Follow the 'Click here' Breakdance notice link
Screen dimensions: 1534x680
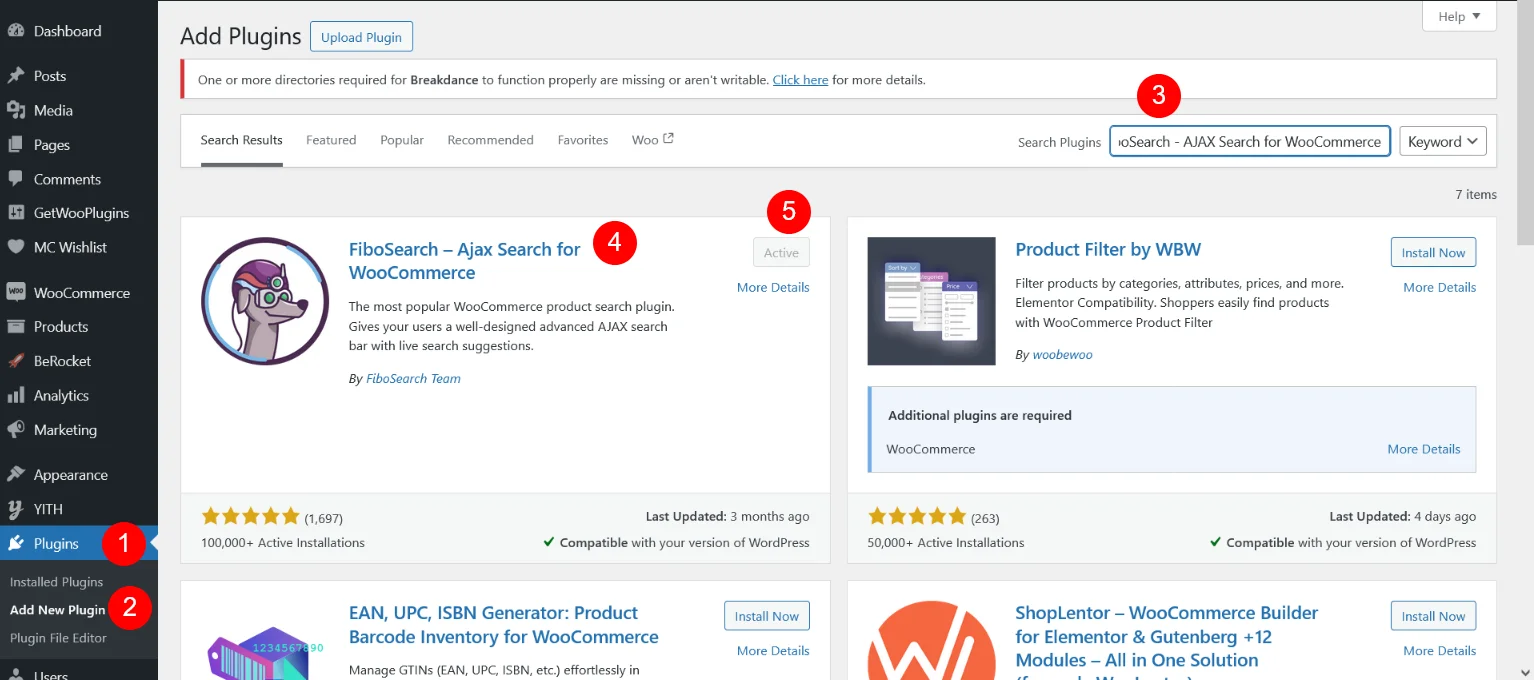tap(800, 80)
